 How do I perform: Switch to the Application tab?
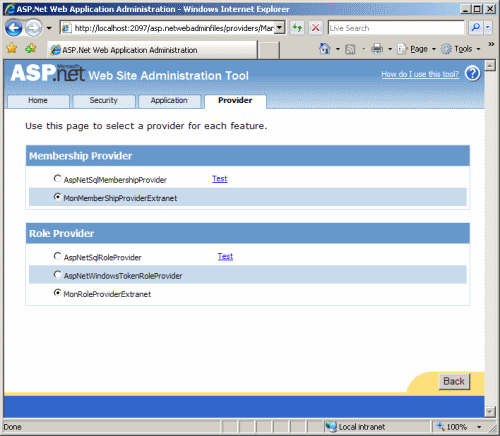(169, 101)
